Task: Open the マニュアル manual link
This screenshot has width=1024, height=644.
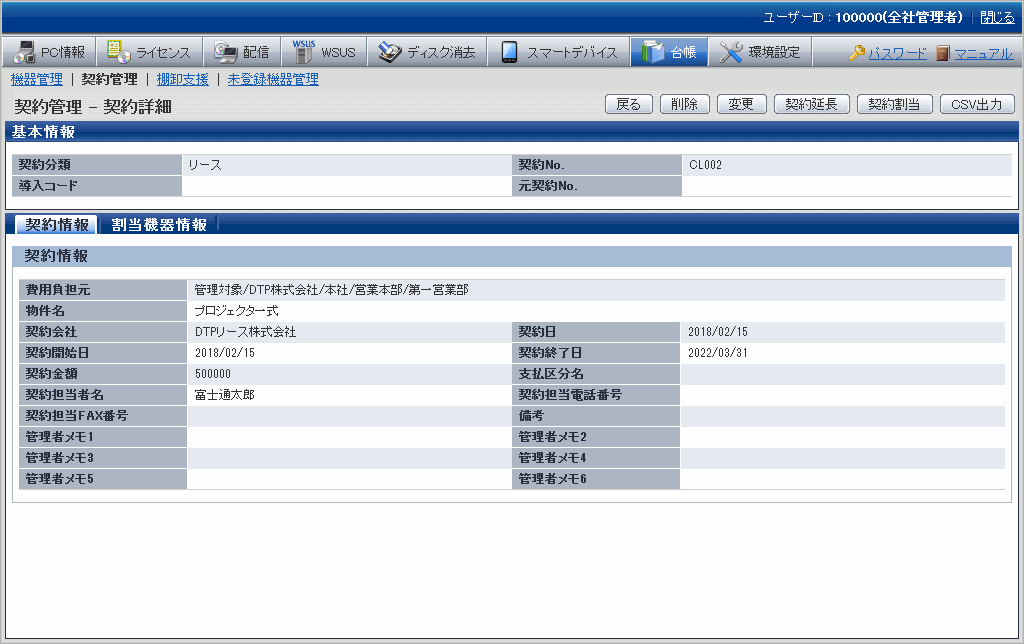Action: 975,53
